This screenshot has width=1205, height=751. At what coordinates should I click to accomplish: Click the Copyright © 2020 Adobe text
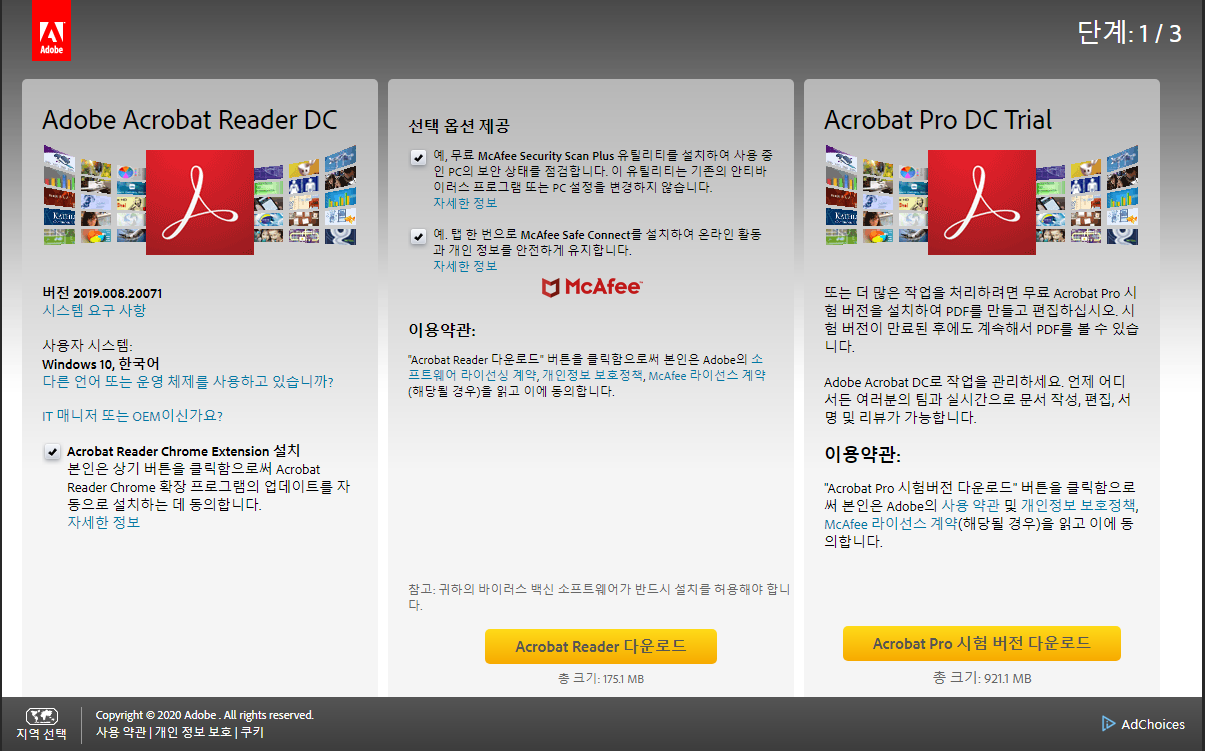click(x=204, y=715)
